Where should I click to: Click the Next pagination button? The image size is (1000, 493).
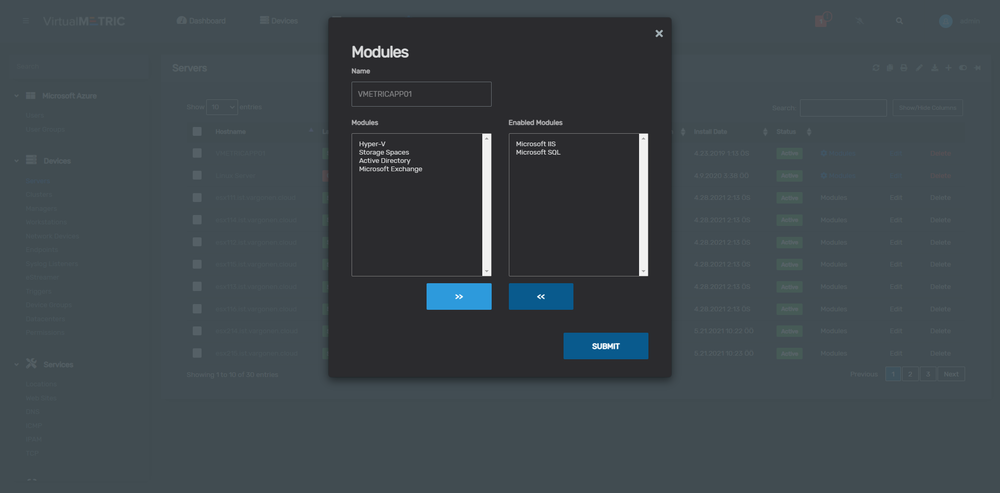pos(951,374)
